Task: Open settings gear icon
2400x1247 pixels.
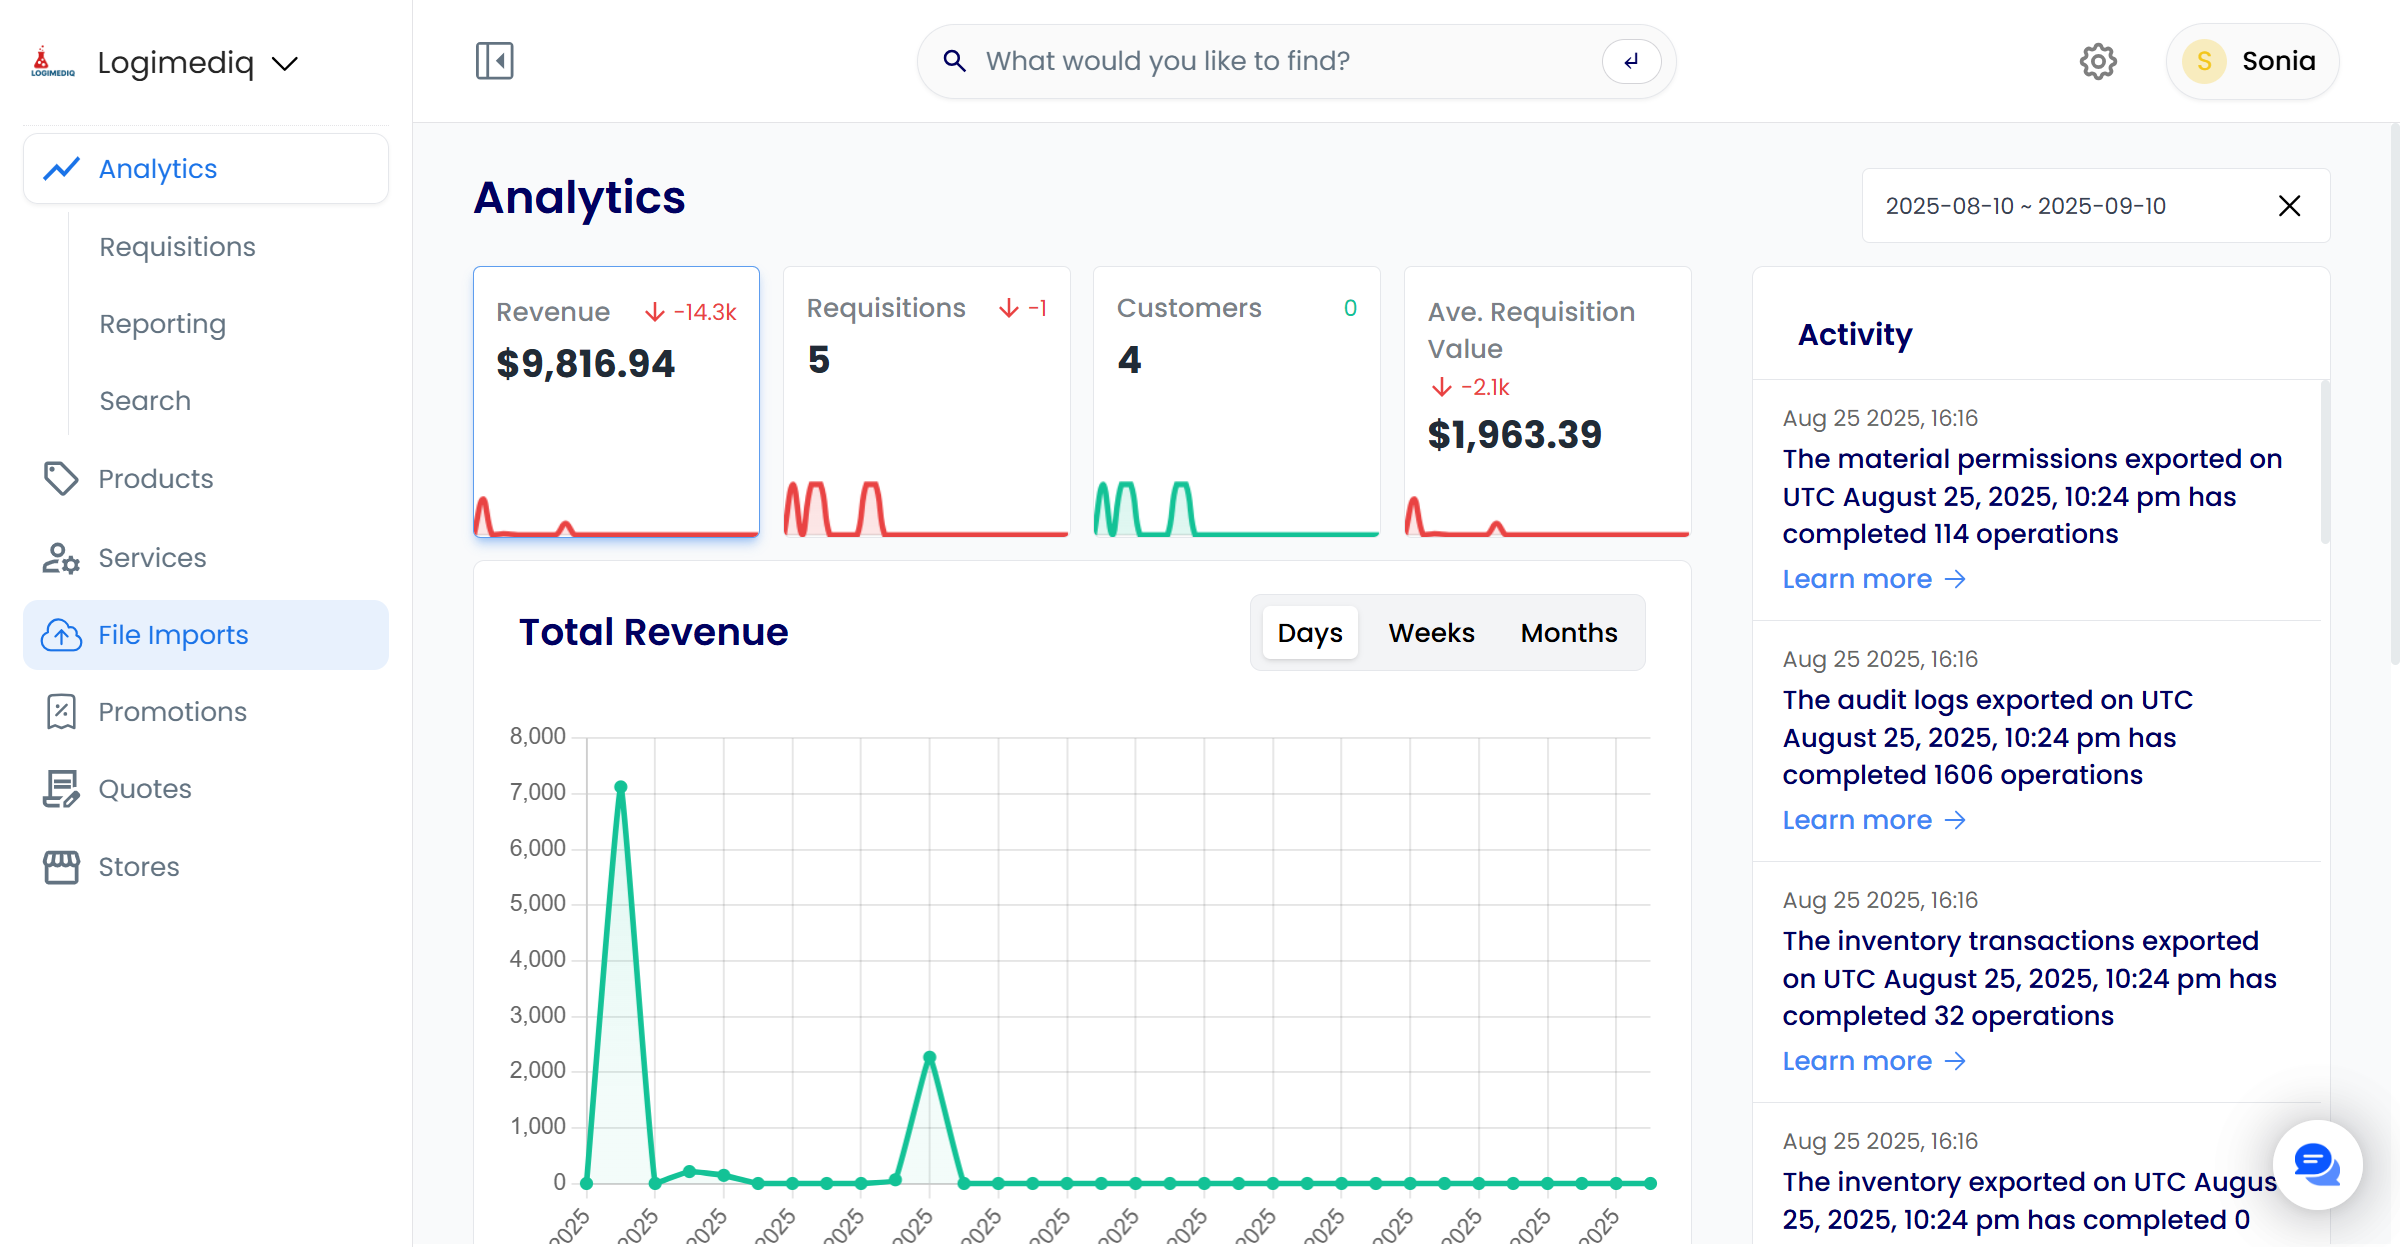Action: [x=2098, y=62]
